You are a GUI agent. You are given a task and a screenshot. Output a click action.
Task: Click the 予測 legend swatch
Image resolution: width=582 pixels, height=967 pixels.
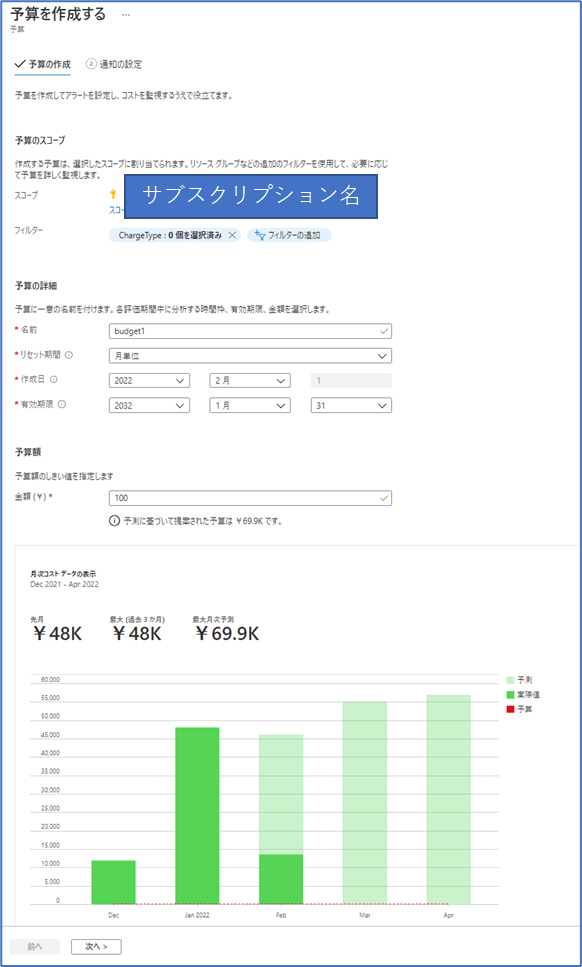(509, 679)
